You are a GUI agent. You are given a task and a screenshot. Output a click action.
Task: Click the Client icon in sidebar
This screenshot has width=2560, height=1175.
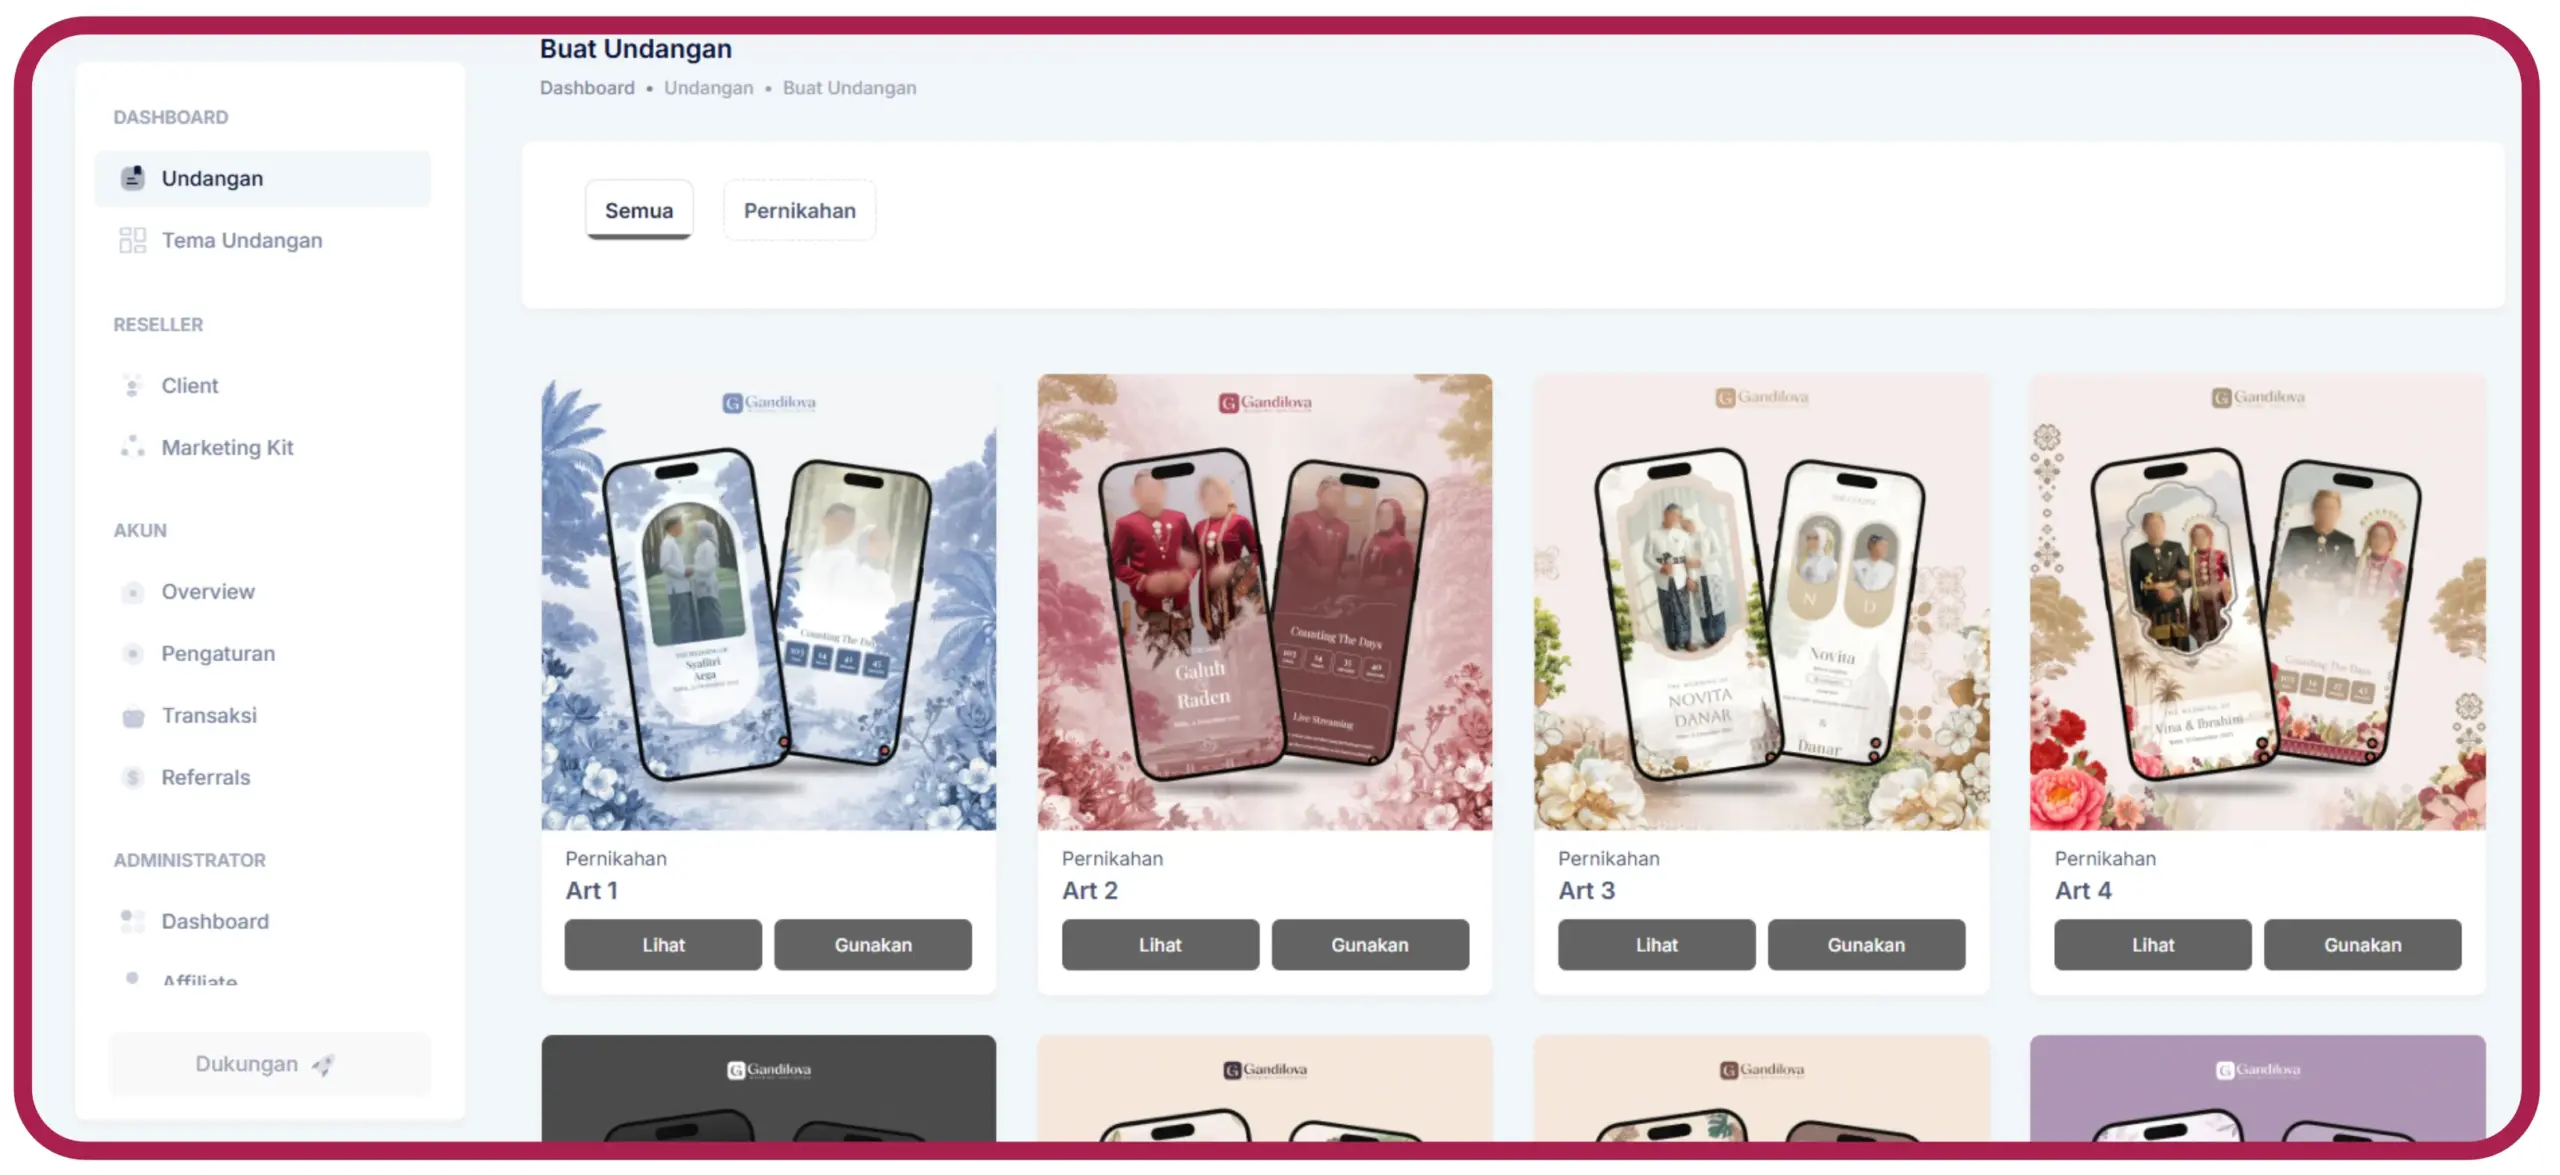pos(132,386)
